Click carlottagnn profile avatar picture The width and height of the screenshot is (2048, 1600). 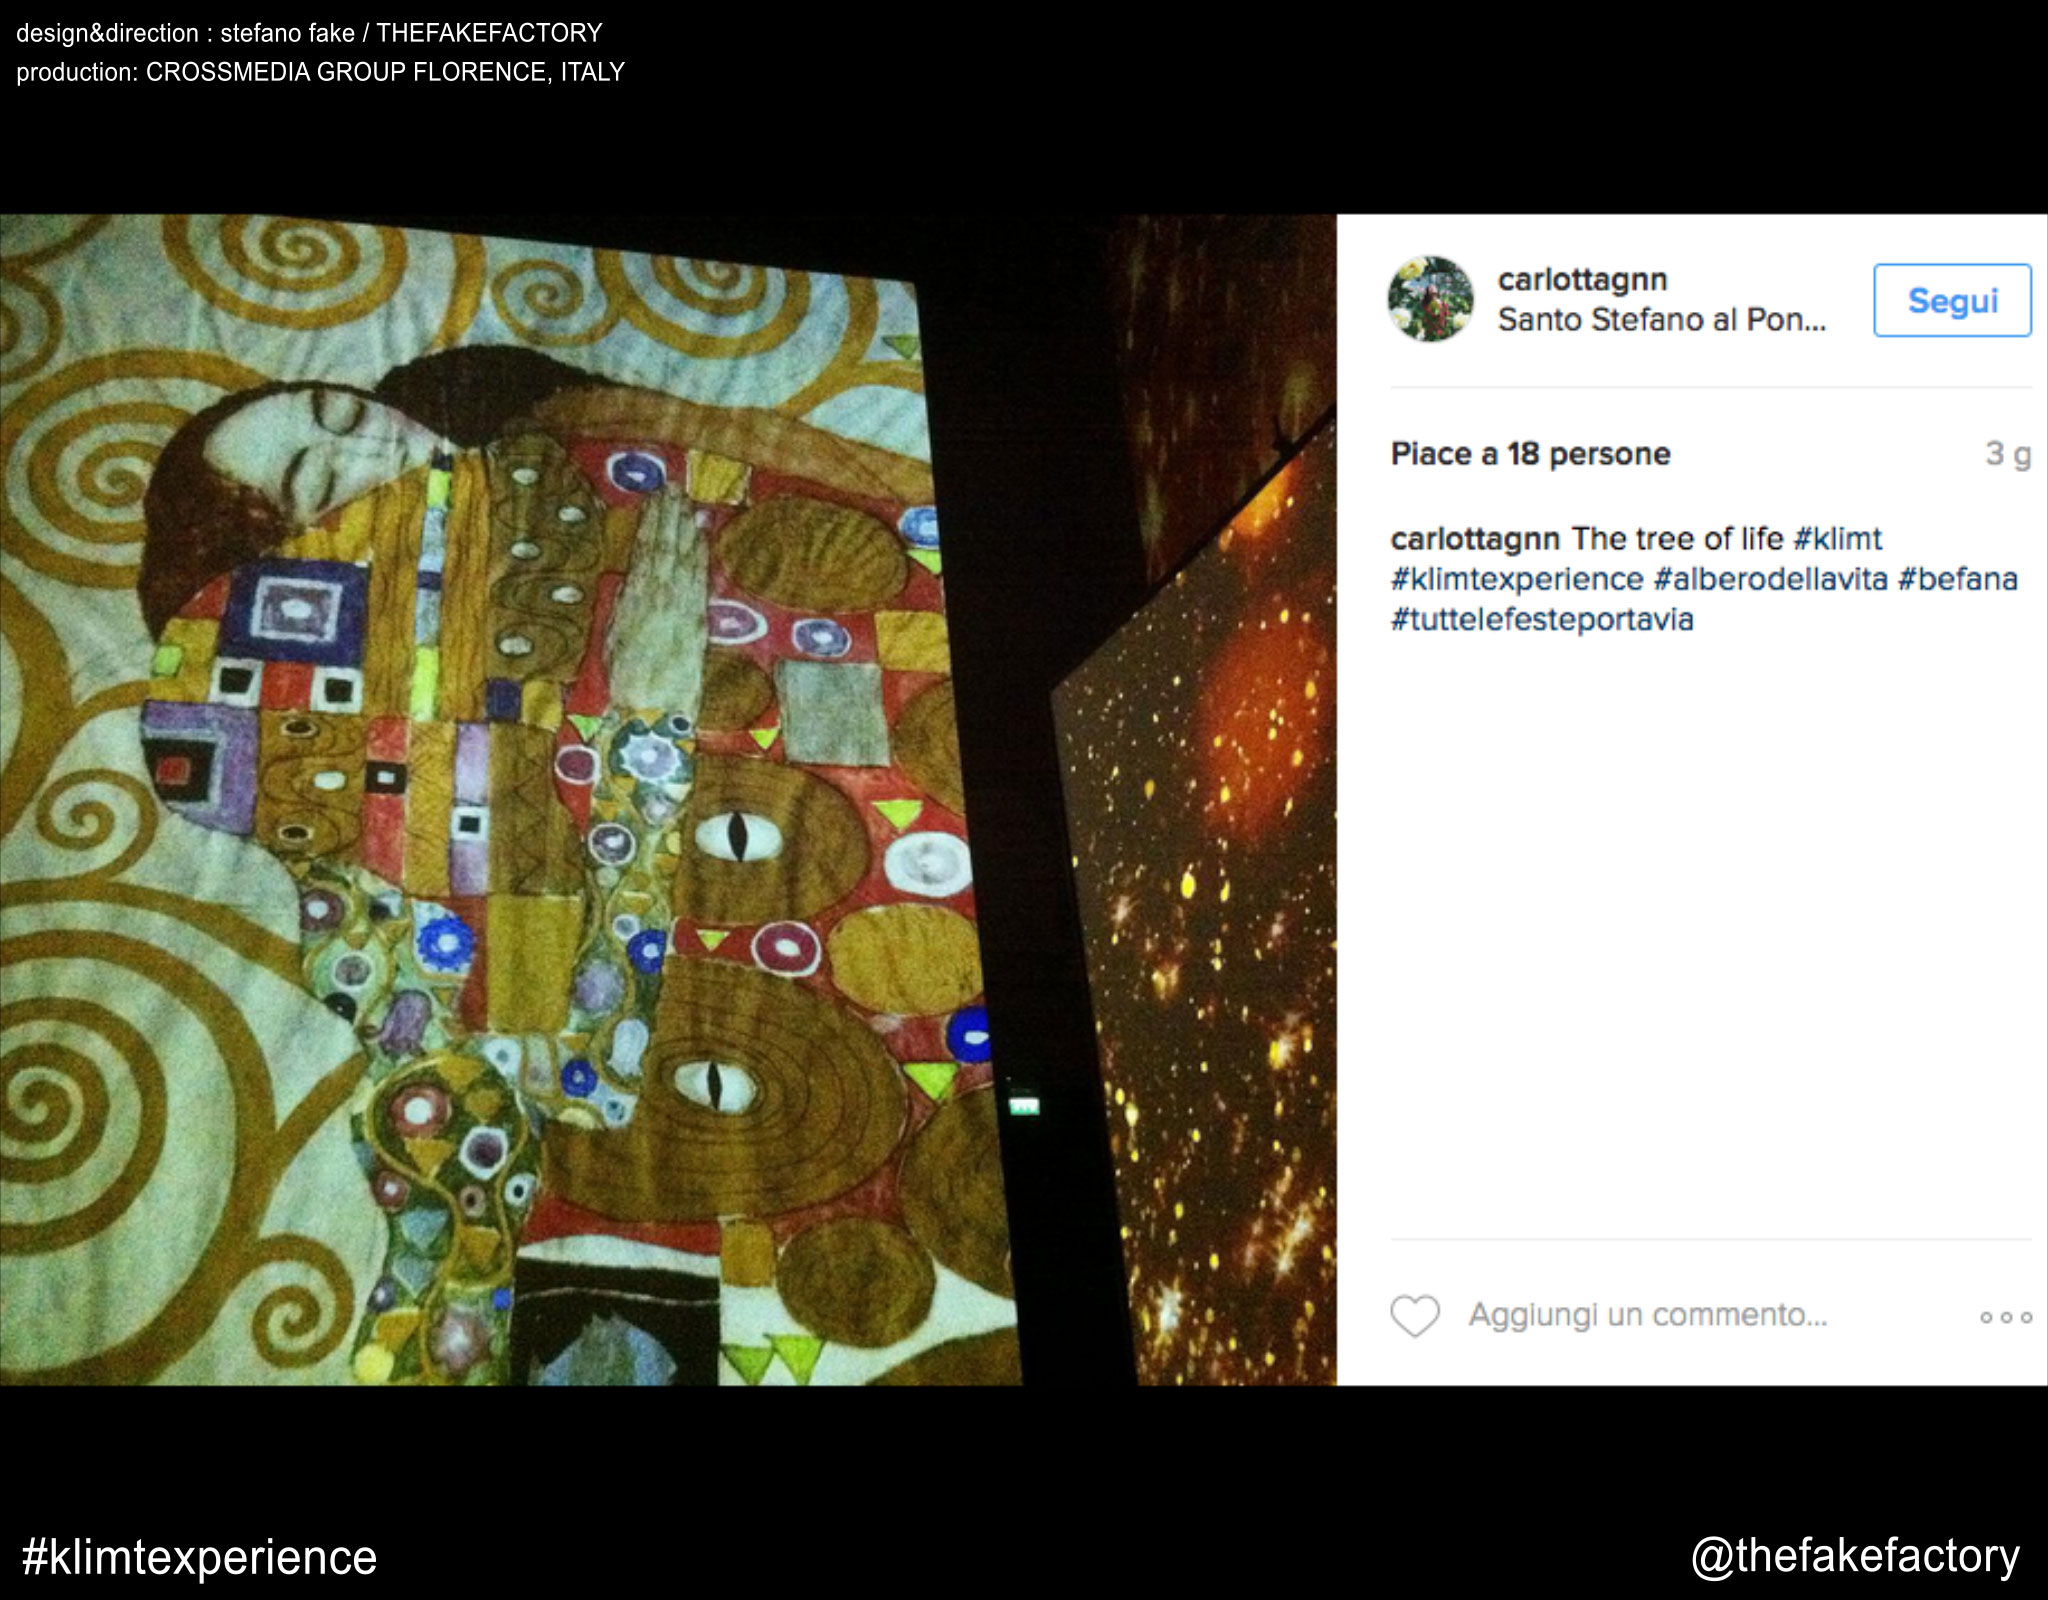click(1430, 299)
